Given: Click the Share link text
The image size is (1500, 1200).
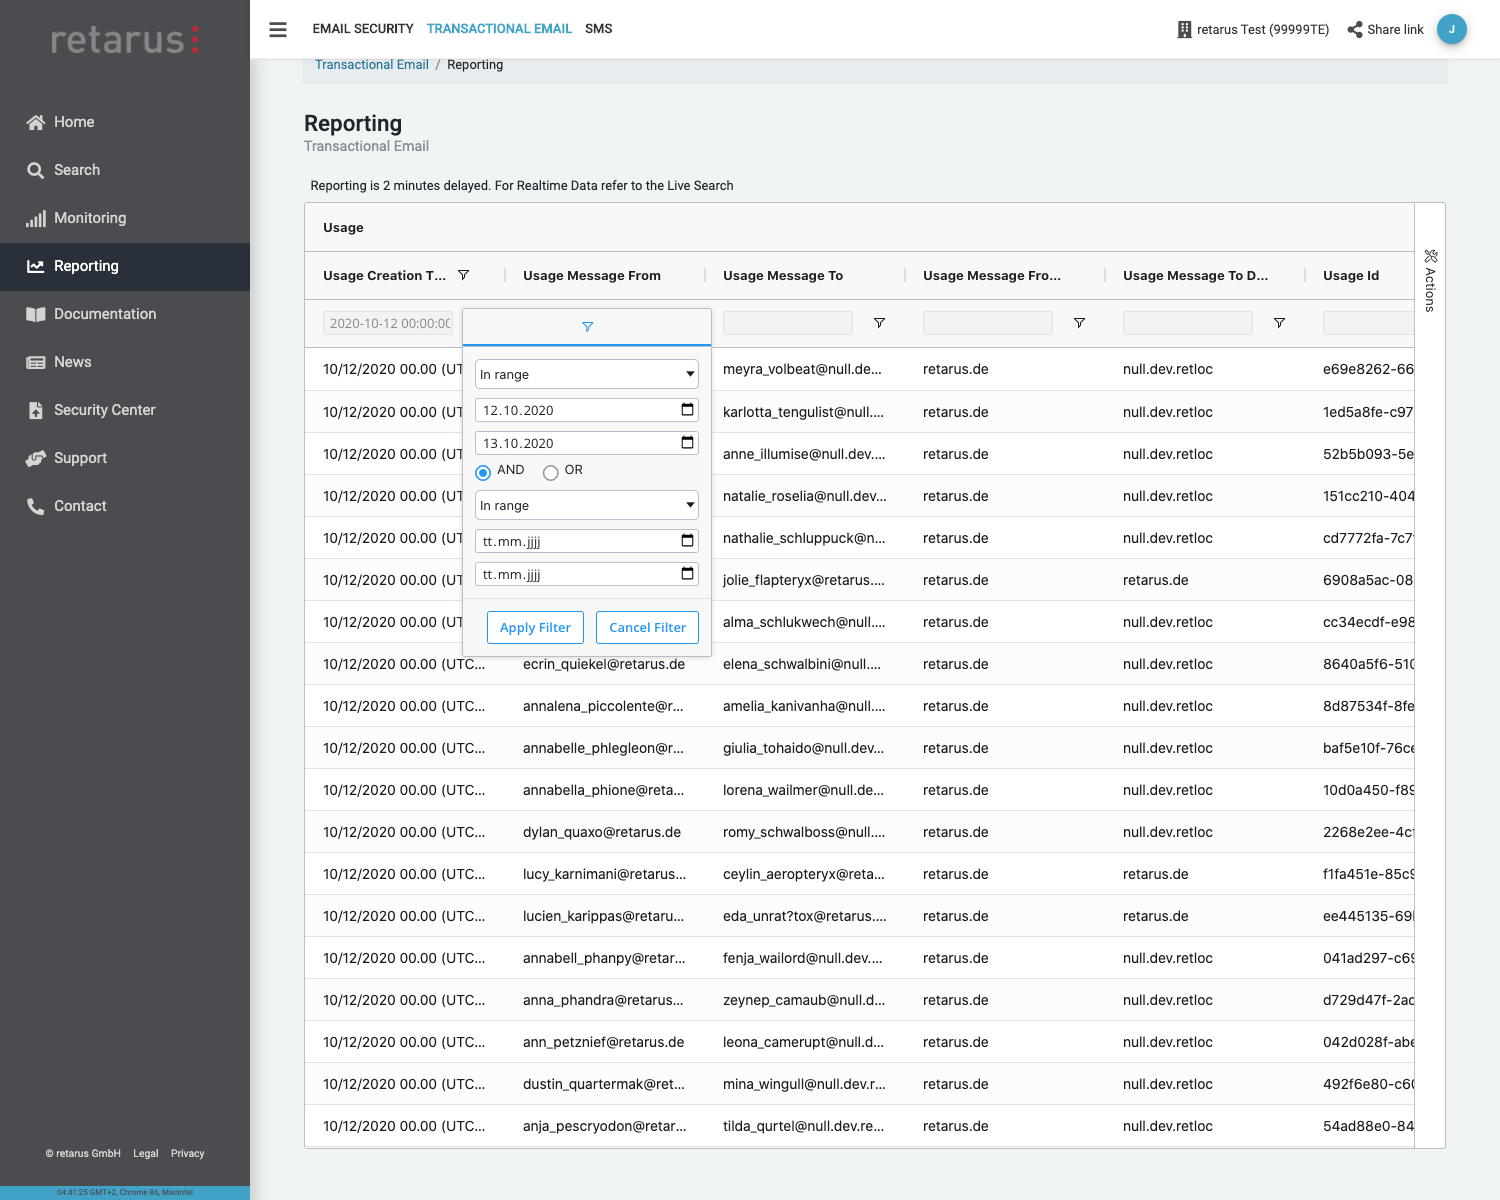Looking at the screenshot, I should click(x=1395, y=30).
